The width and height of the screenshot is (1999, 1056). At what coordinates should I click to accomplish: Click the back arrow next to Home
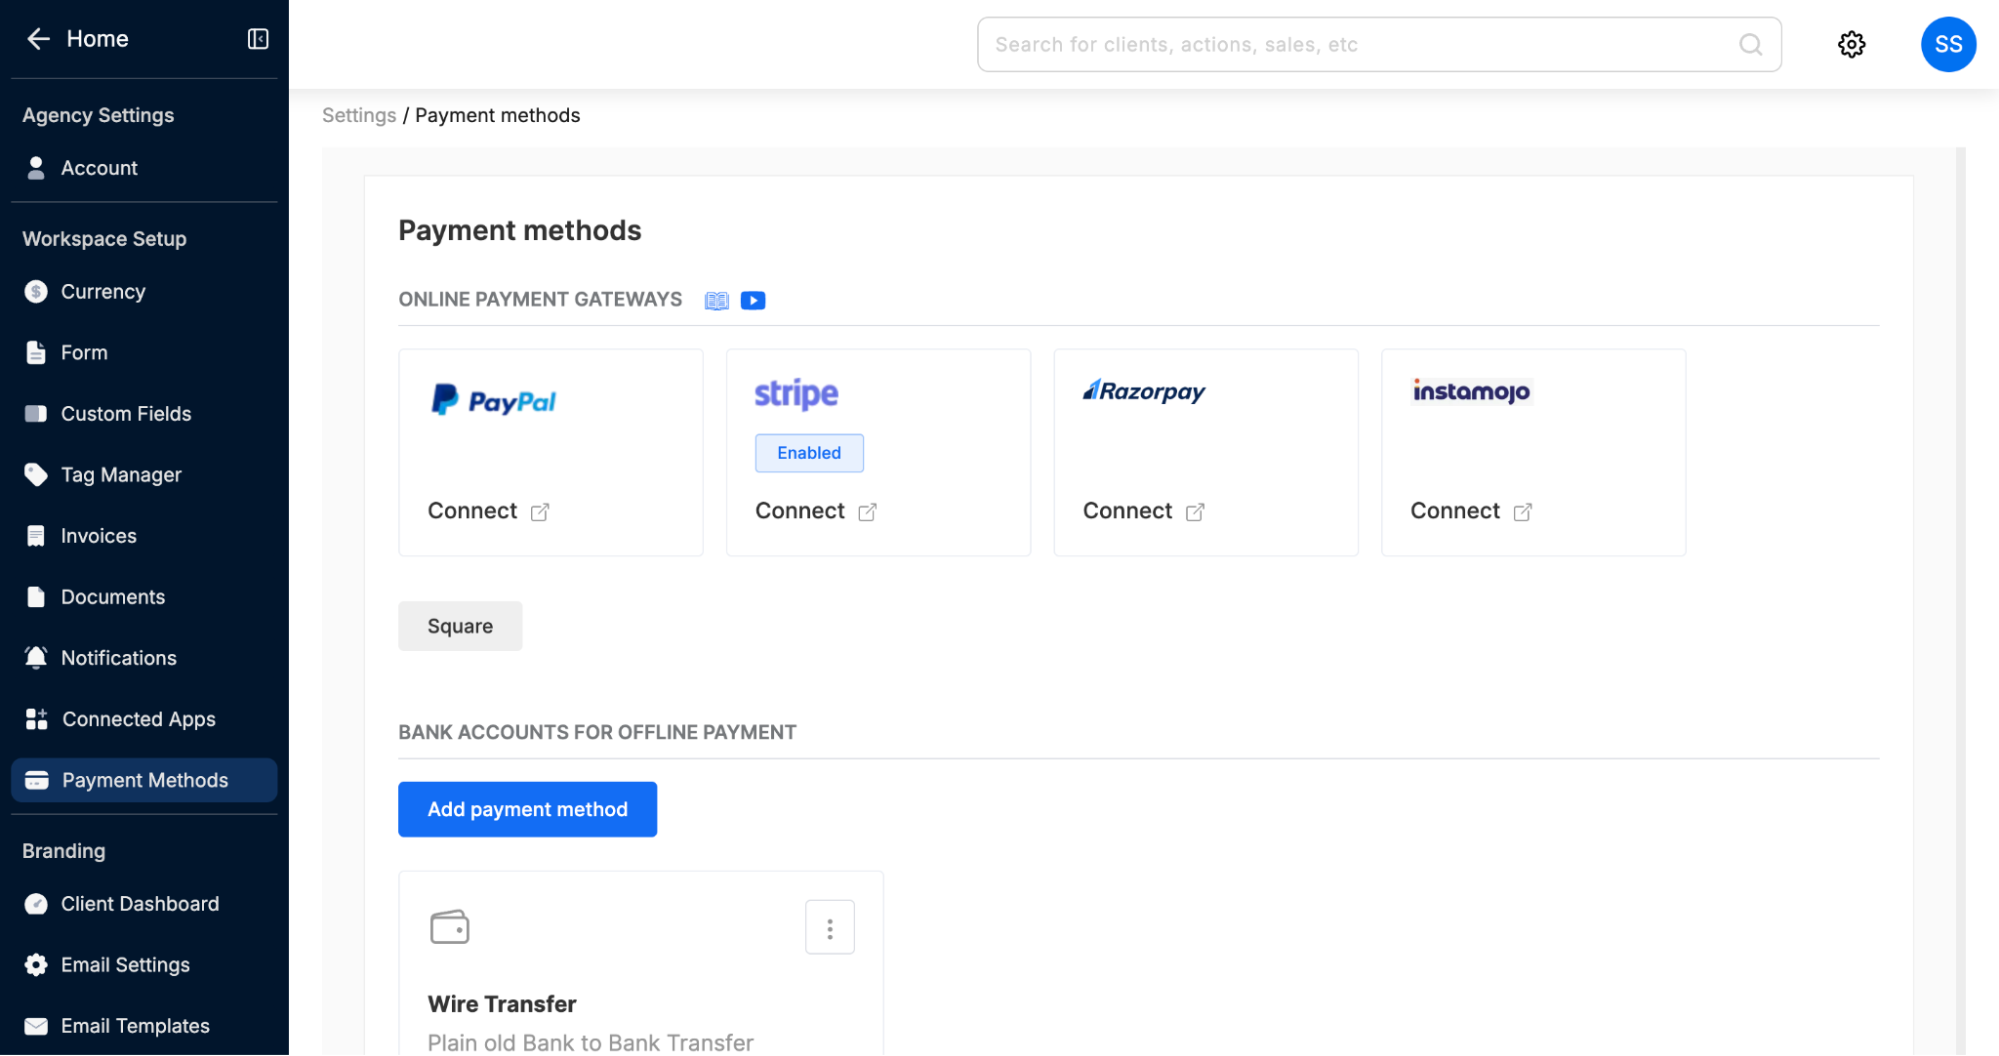point(38,39)
